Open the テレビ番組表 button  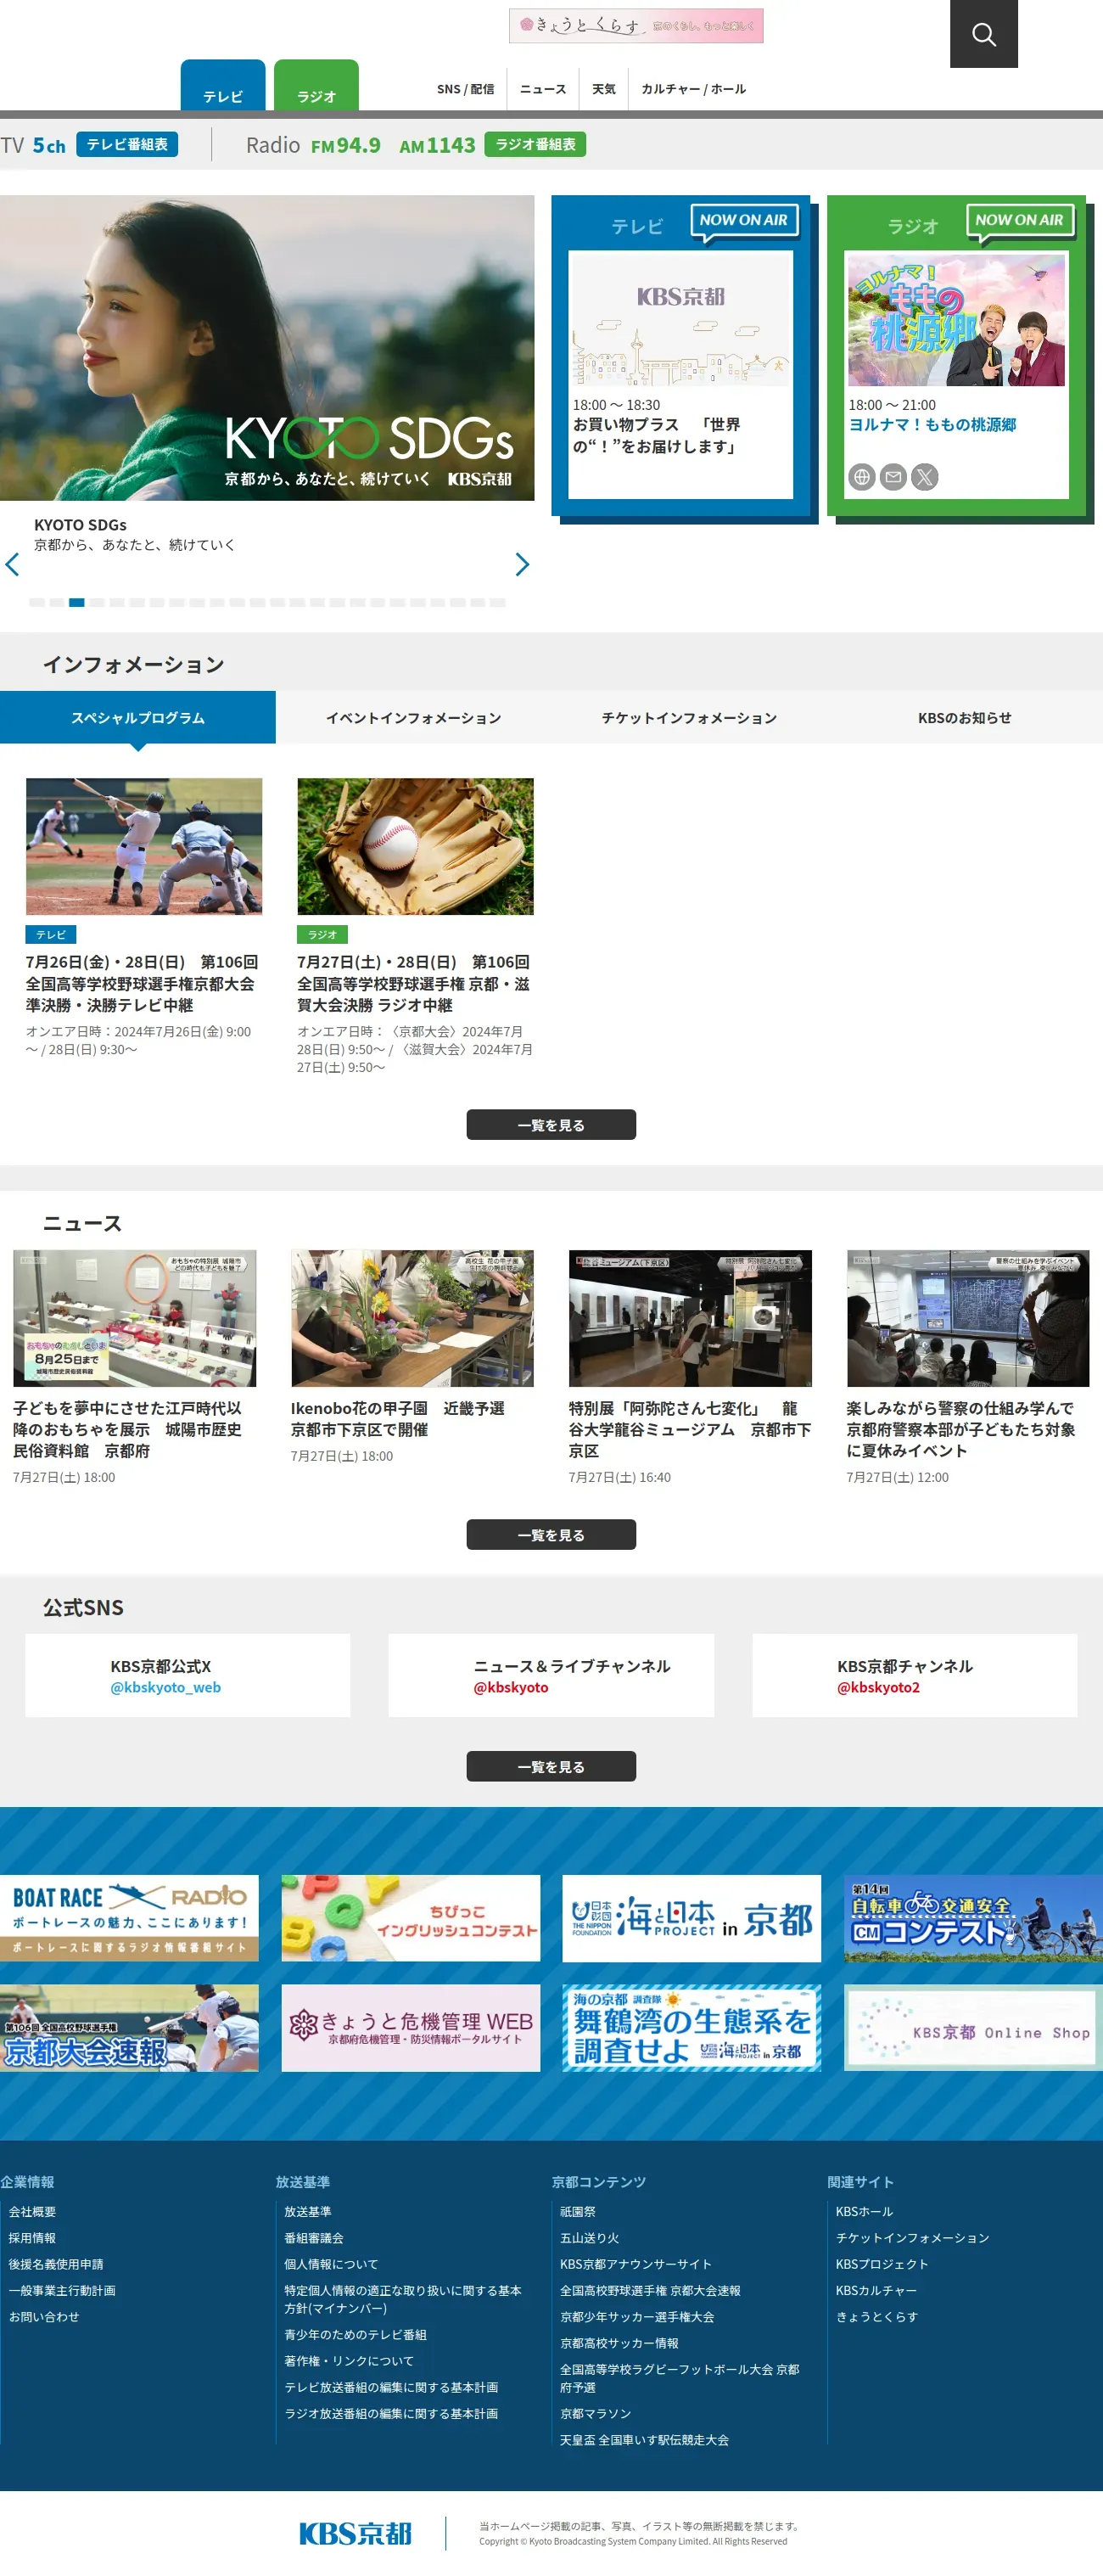click(x=127, y=145)
